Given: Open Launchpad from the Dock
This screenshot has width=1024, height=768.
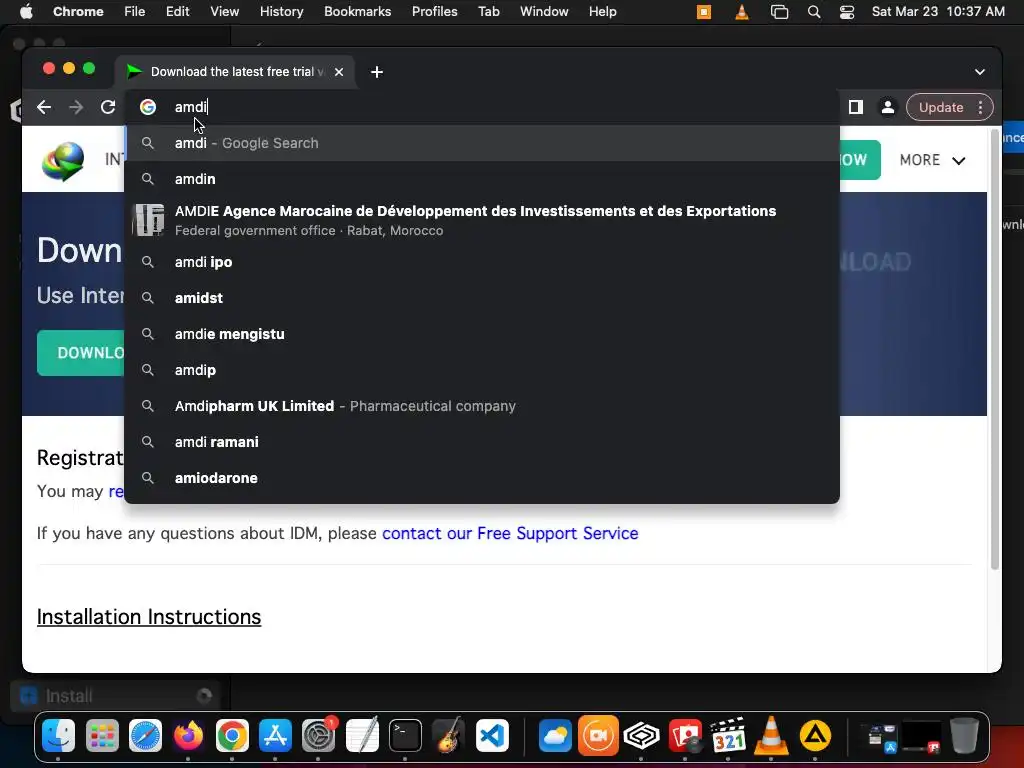Looking at the screenshot, I should click(103, 737).
